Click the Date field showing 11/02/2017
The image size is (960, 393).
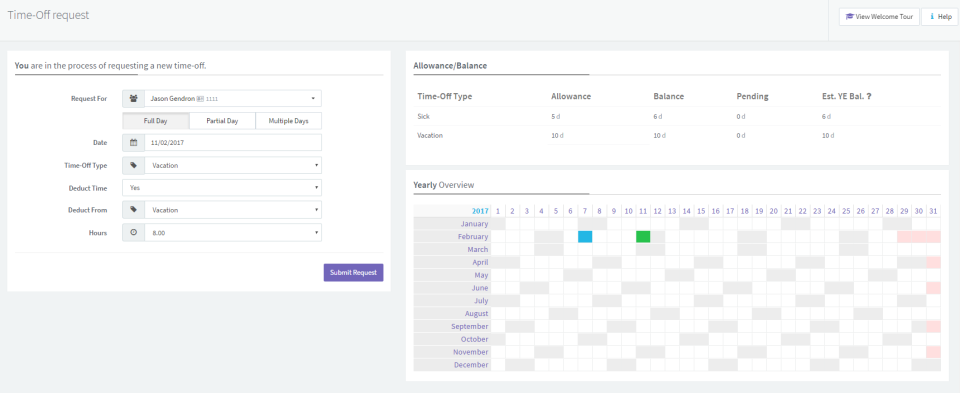click(233, 143)
